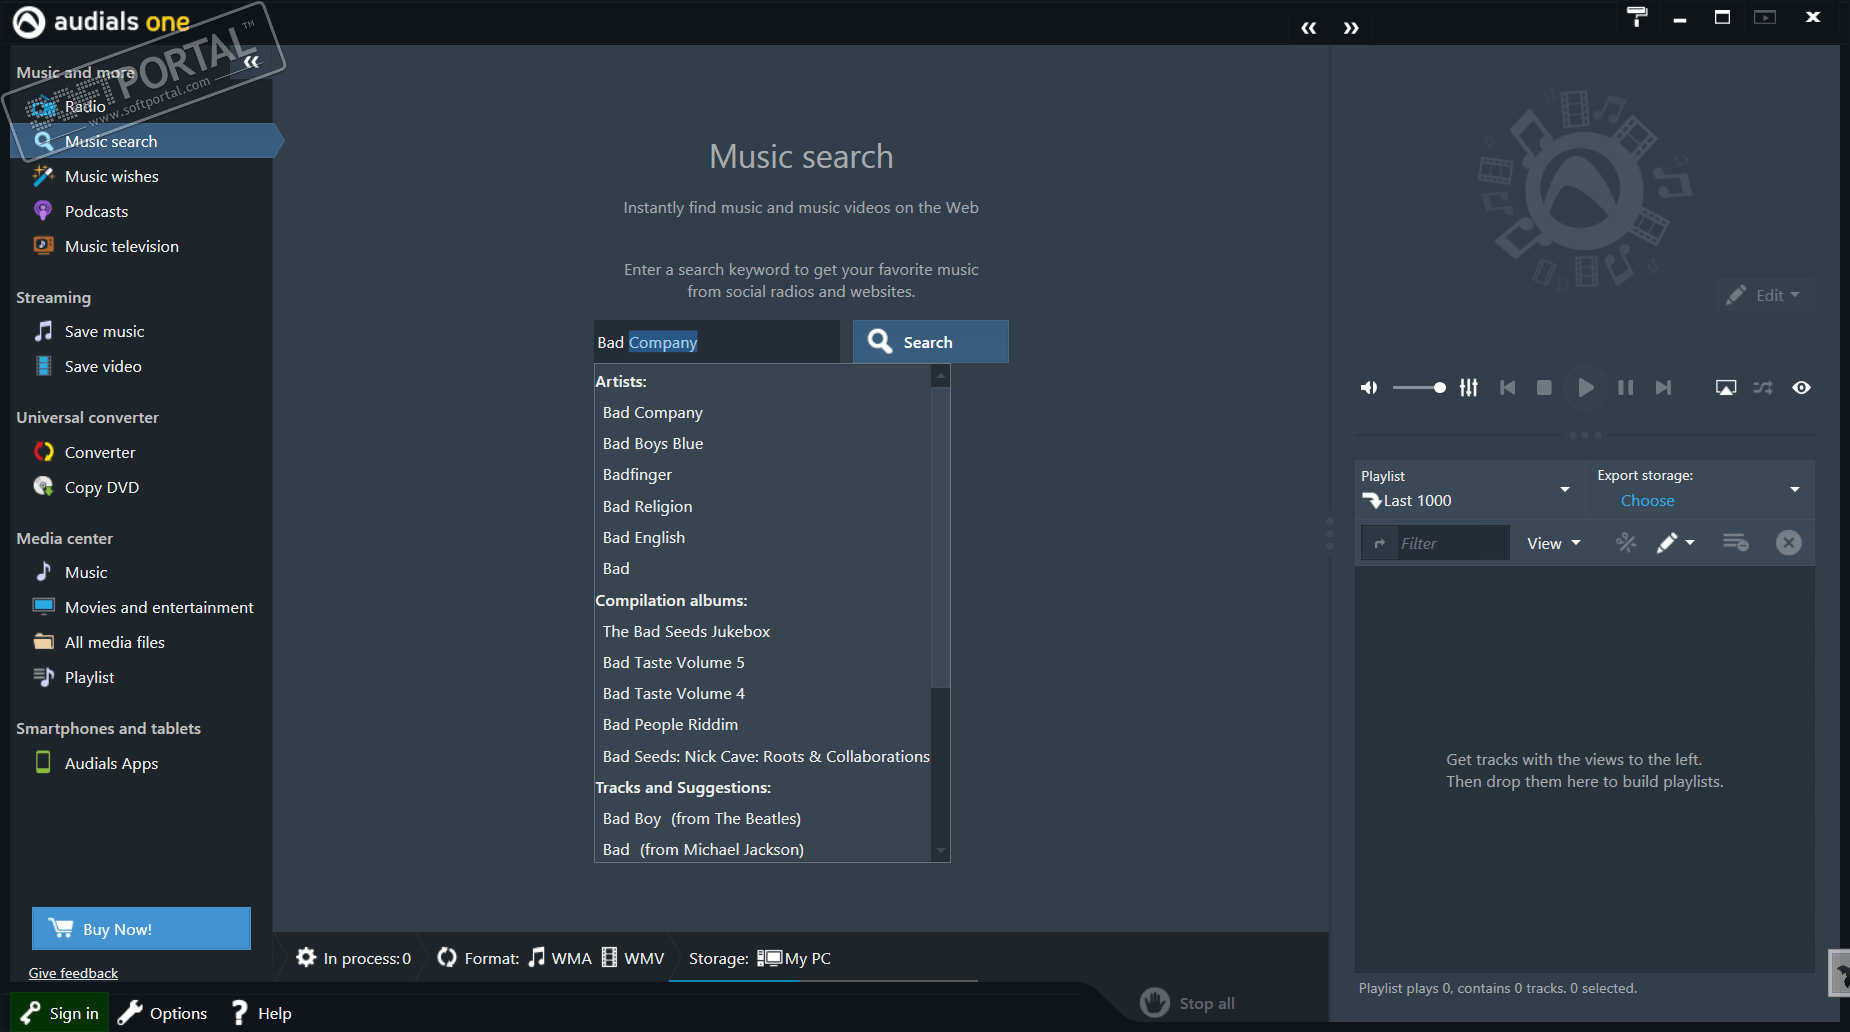
Task: Select Bad Taste Volume 4 album
Action: pos(673,693)
